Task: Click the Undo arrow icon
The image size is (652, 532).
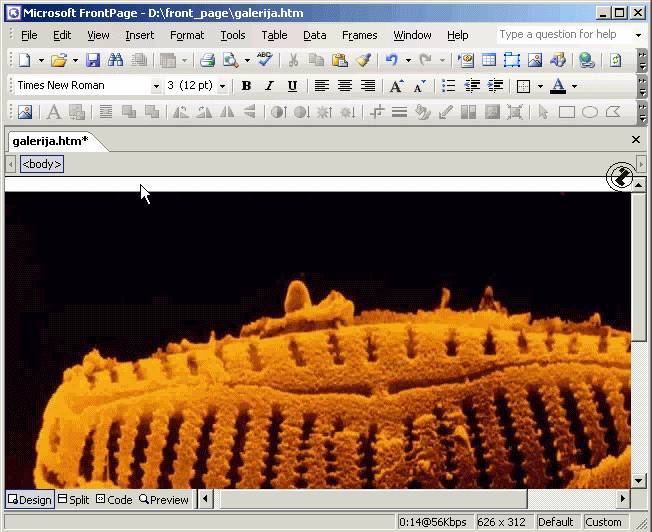Action: (391, 61)
